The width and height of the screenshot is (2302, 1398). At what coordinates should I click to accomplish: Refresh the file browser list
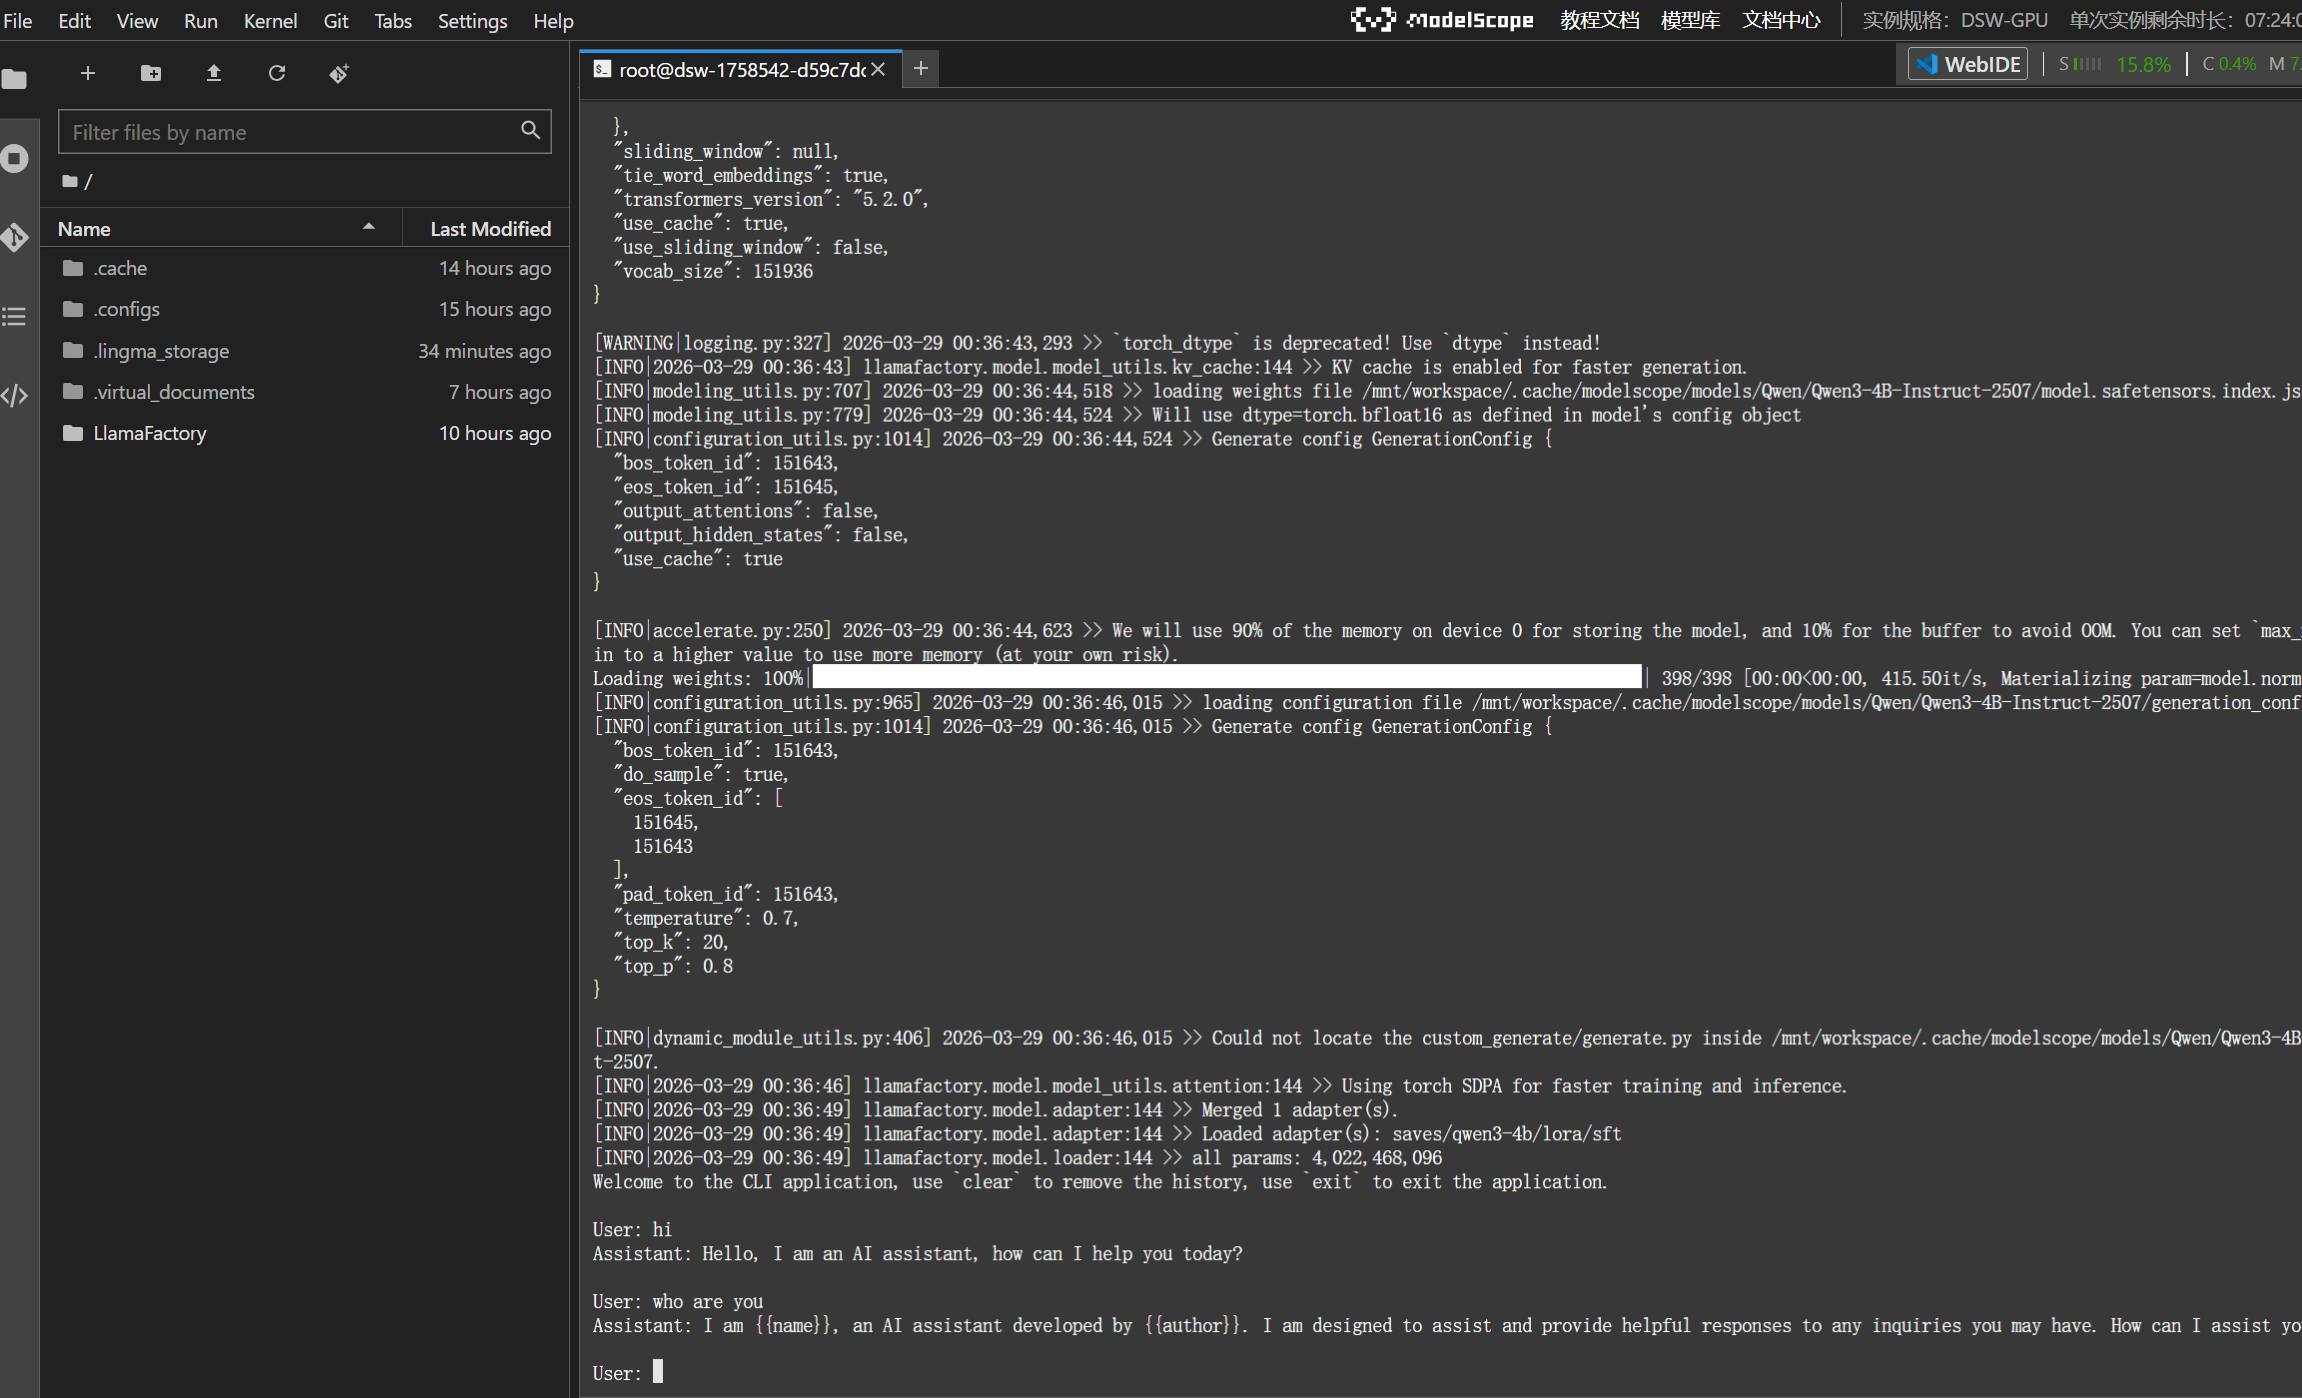click(277, 73)
